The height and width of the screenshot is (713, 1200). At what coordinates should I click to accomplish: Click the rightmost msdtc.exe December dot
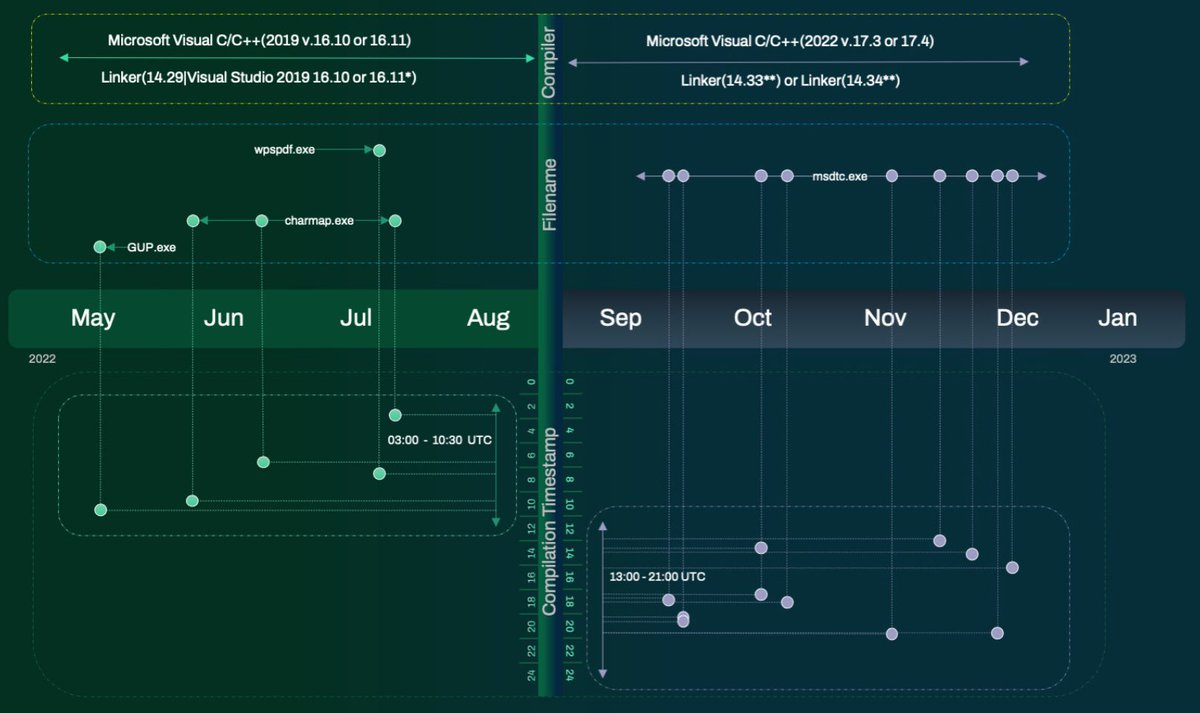[1013, 175]
